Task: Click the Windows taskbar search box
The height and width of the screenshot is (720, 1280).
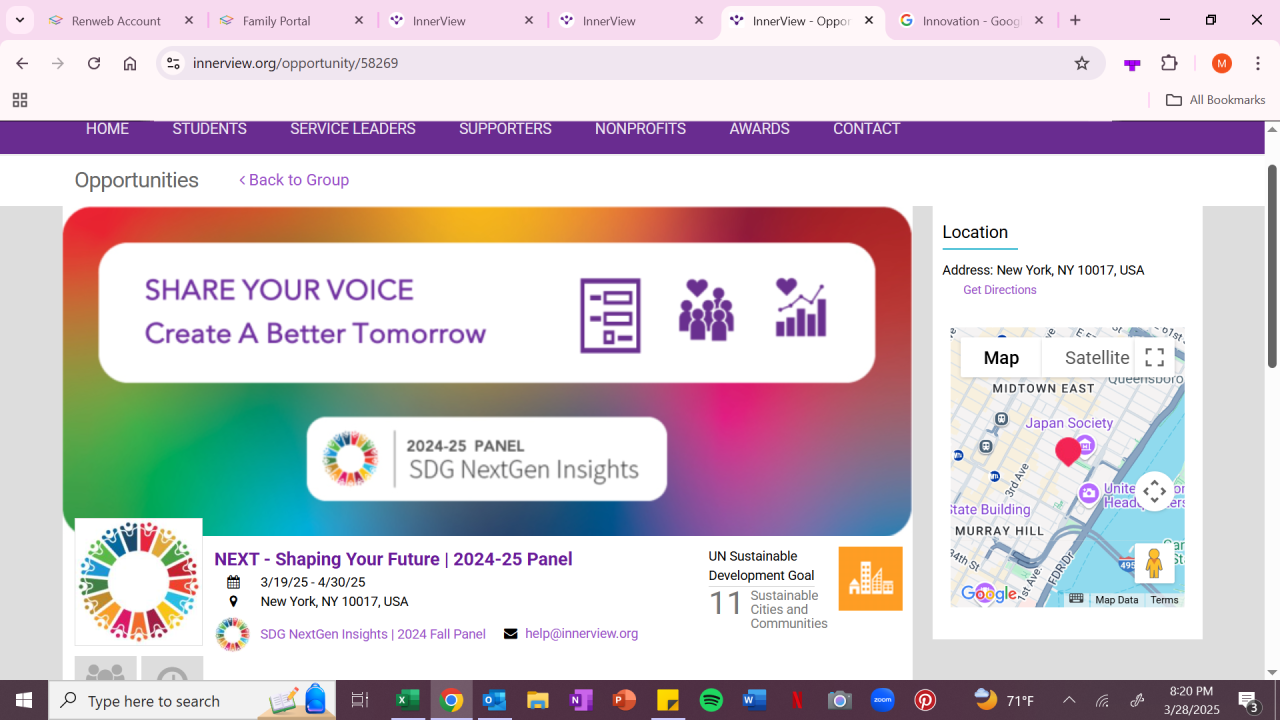Action: coord(193,700)
